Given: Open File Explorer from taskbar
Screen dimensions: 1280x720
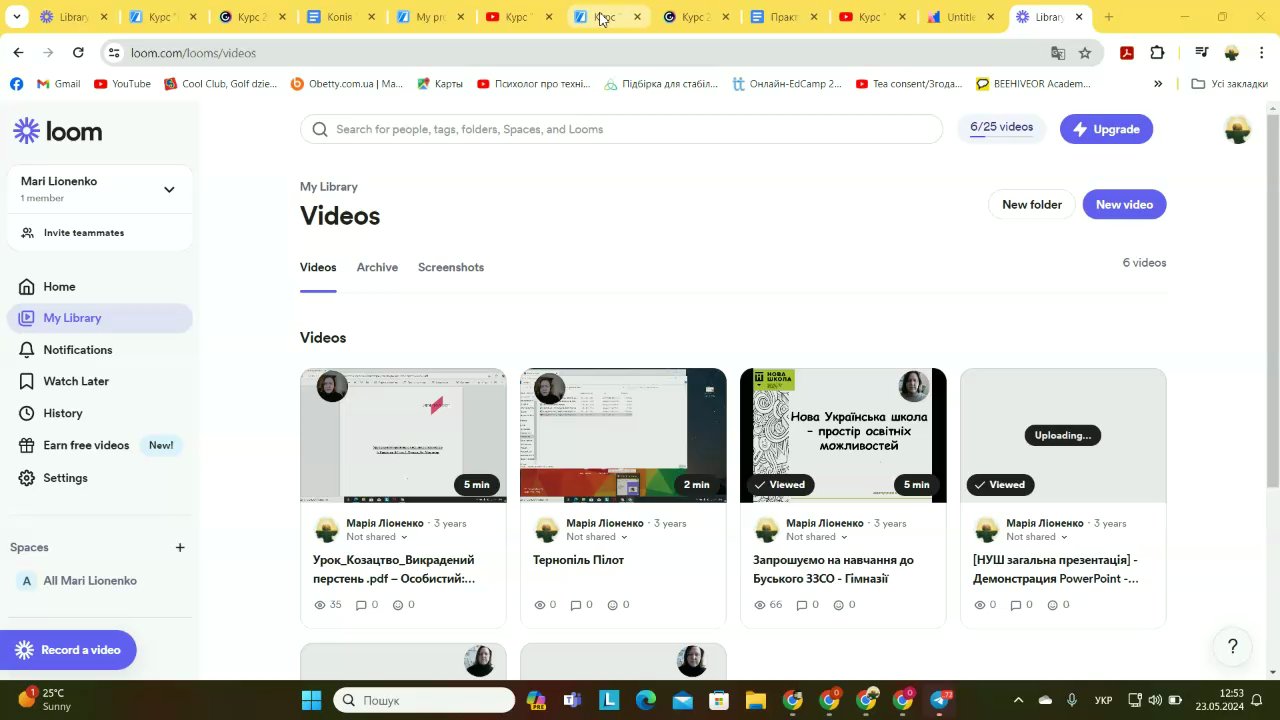Looking at the screenshot, I should pos(755,700).
